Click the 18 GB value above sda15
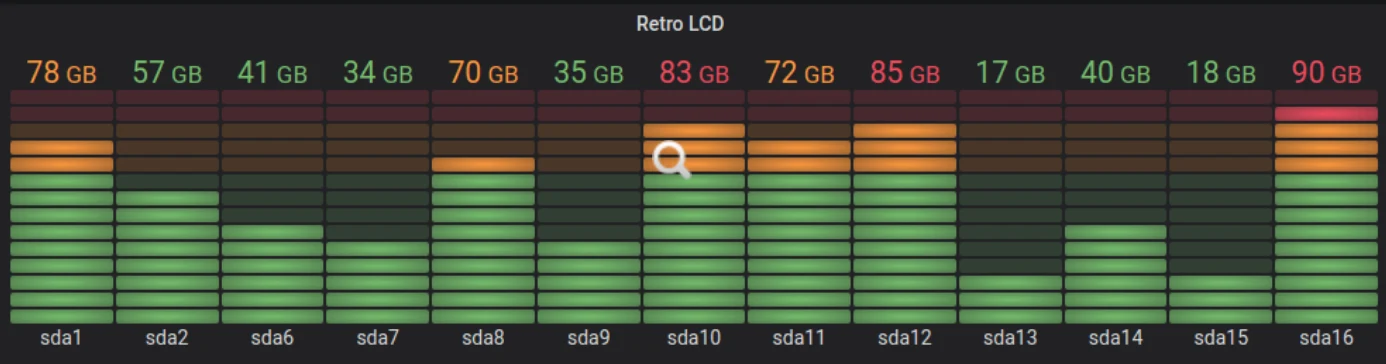This screenshot has width=1386, height=364. (1221, 73)
